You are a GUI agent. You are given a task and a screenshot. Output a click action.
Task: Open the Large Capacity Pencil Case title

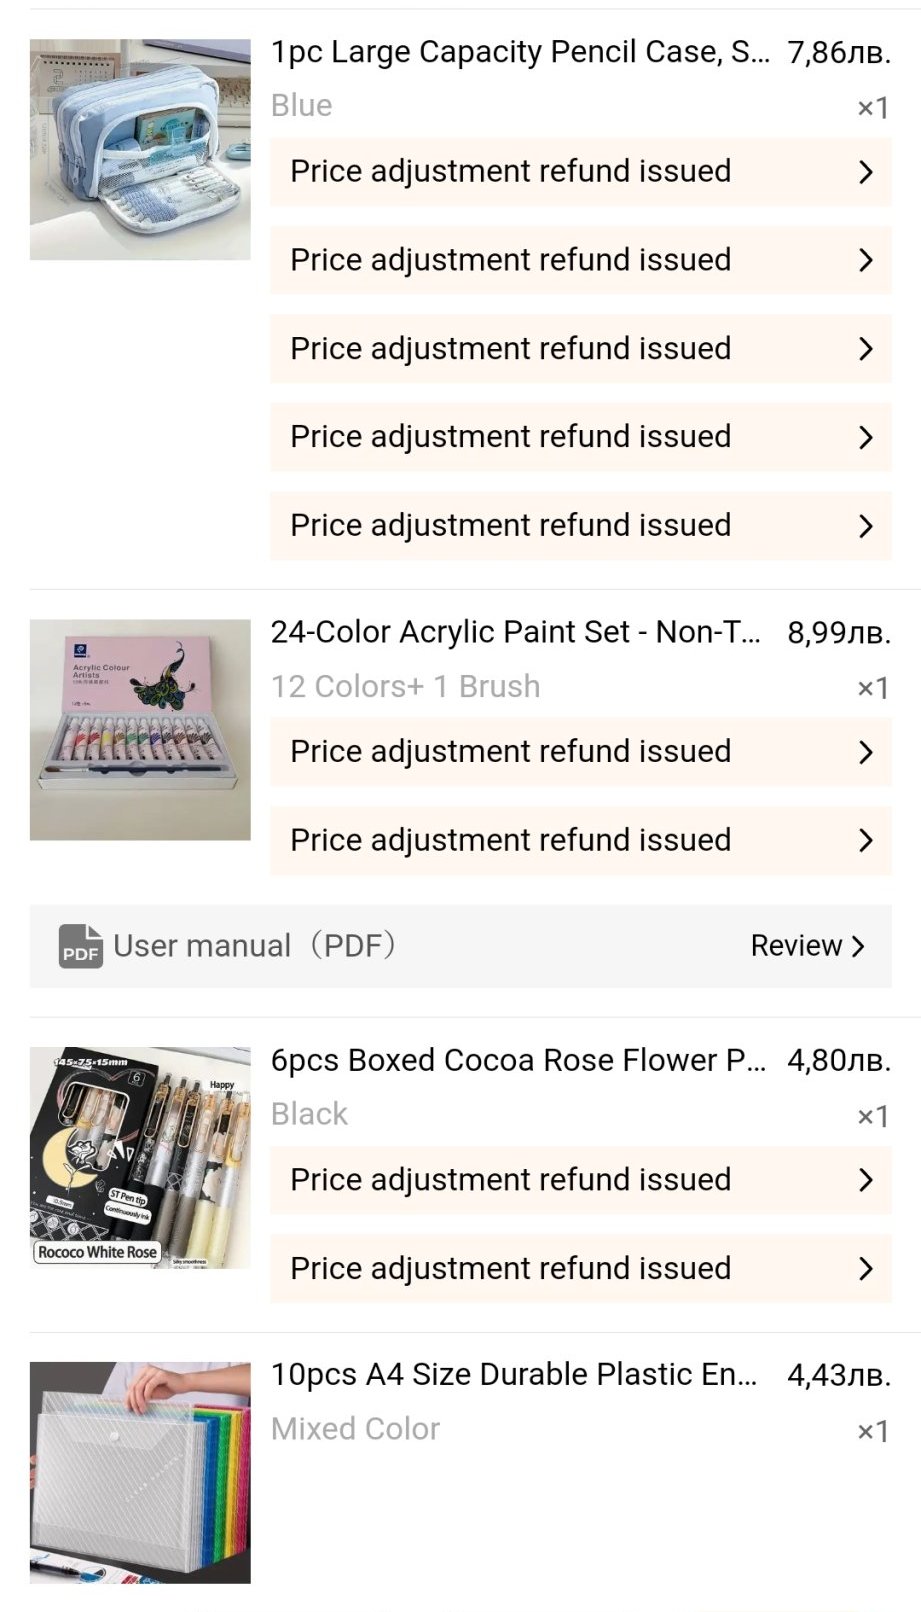click(x=520, y=52)
